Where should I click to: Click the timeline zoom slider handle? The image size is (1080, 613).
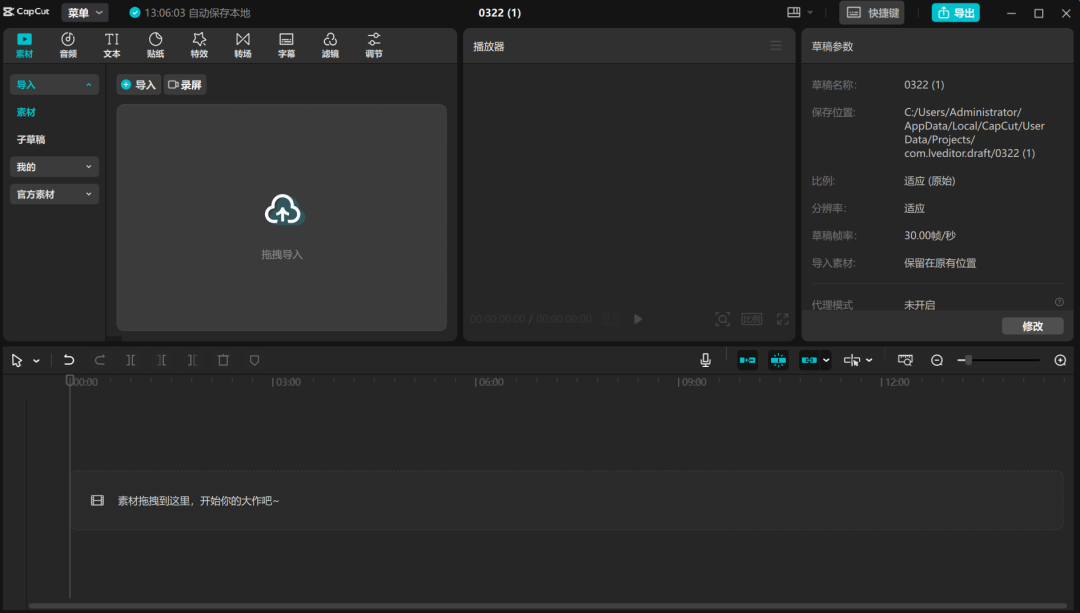click(968, 360)
